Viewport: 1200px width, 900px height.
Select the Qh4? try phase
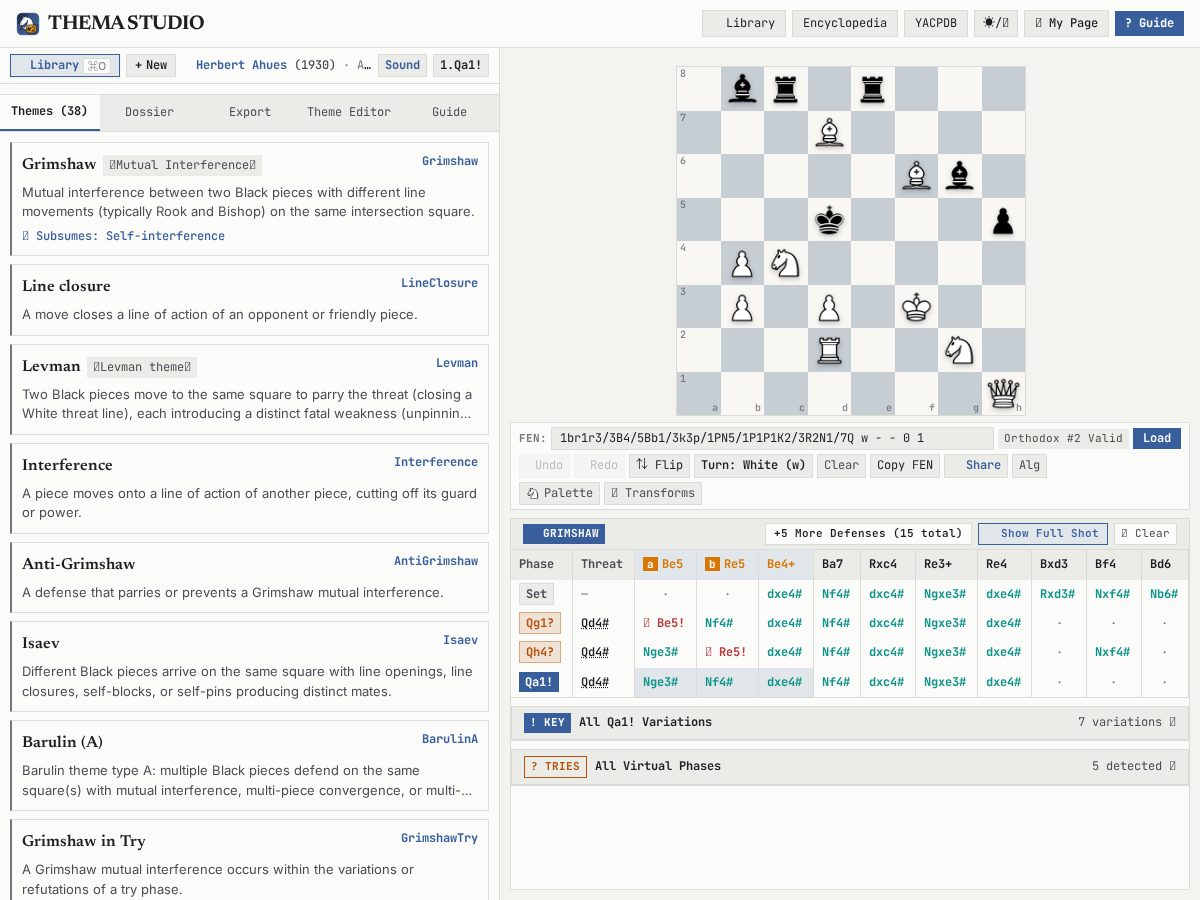539,652
